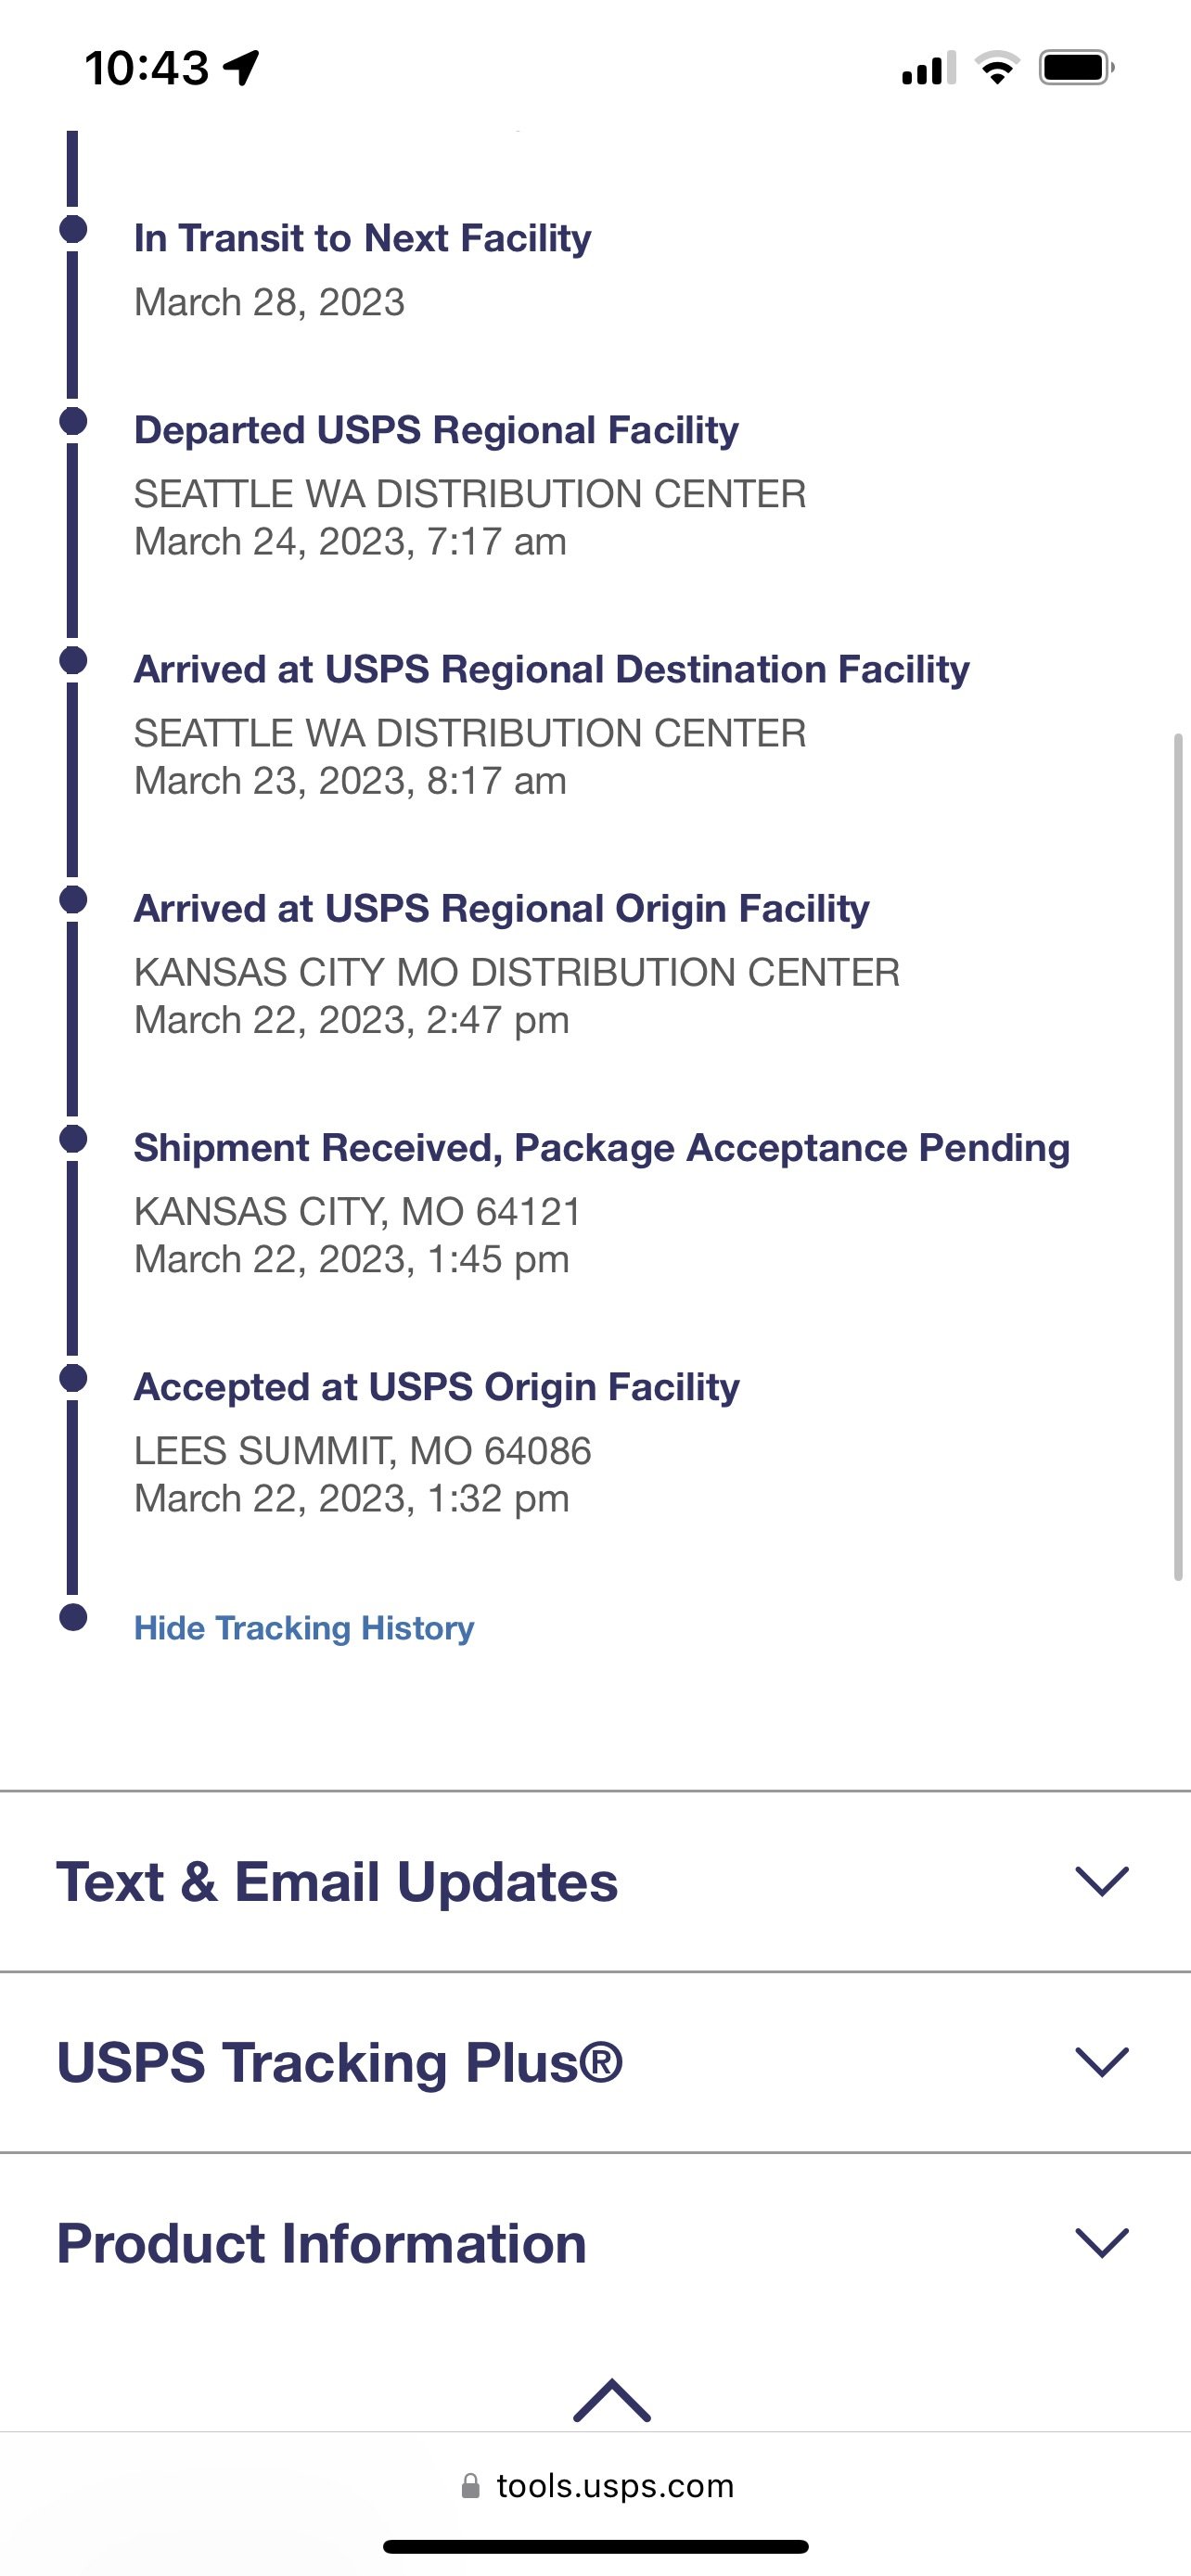Tap the Wi-Fi icon in status bar
The image size is (1191, 2576).
[996, 68]
